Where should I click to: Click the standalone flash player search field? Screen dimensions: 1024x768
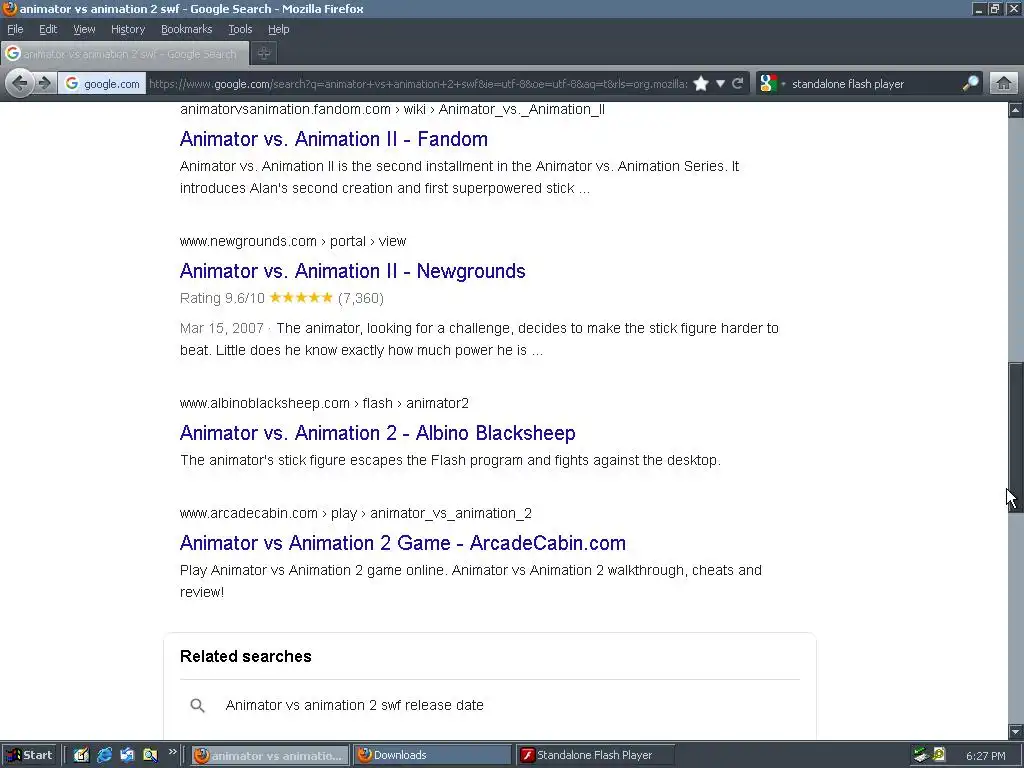click(872, 84)
